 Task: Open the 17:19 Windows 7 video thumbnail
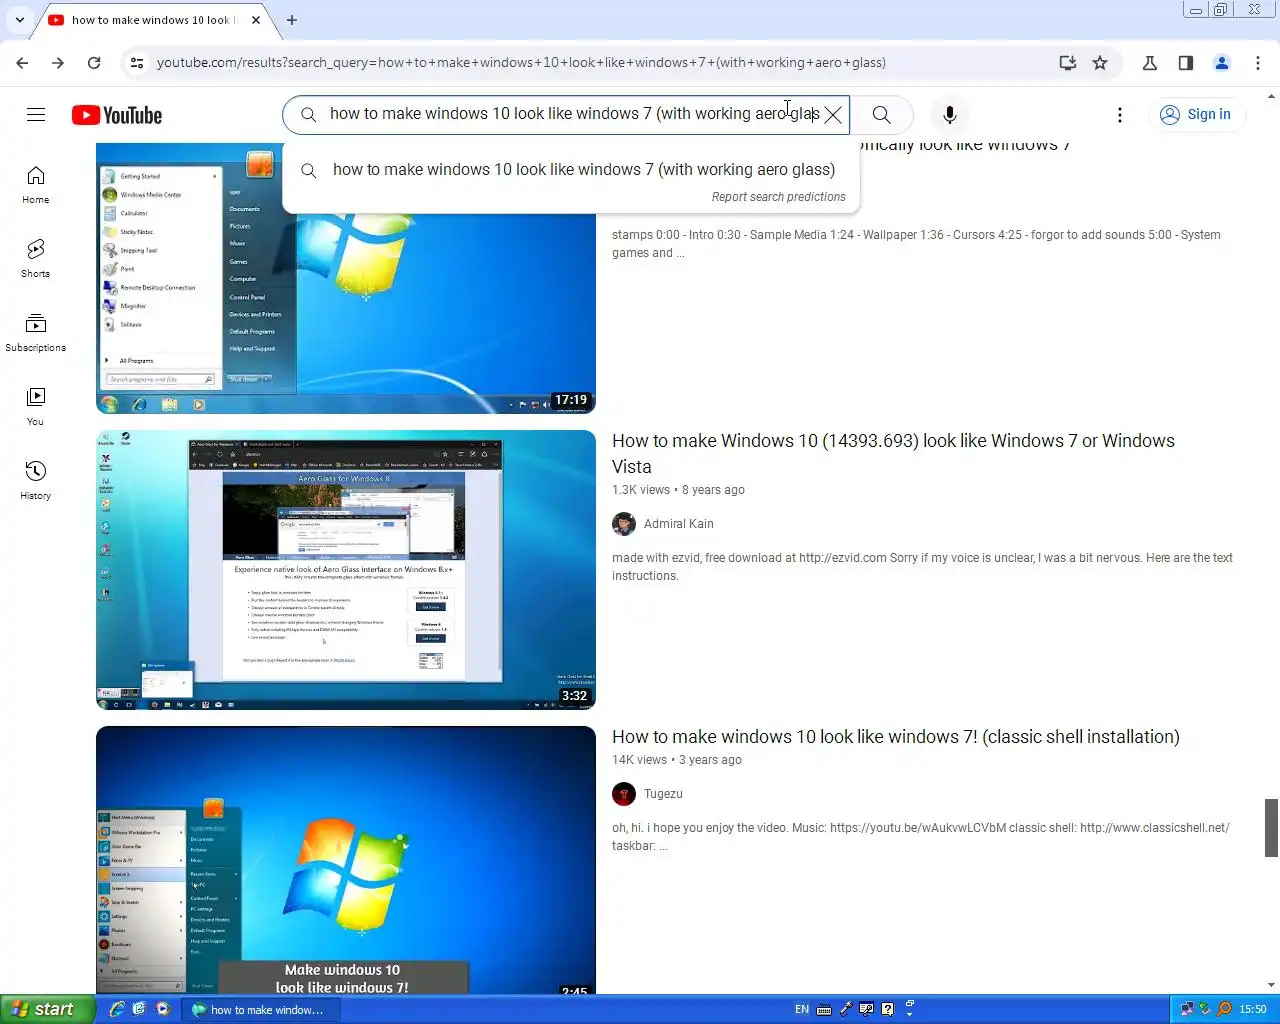[x=346, y=278]
